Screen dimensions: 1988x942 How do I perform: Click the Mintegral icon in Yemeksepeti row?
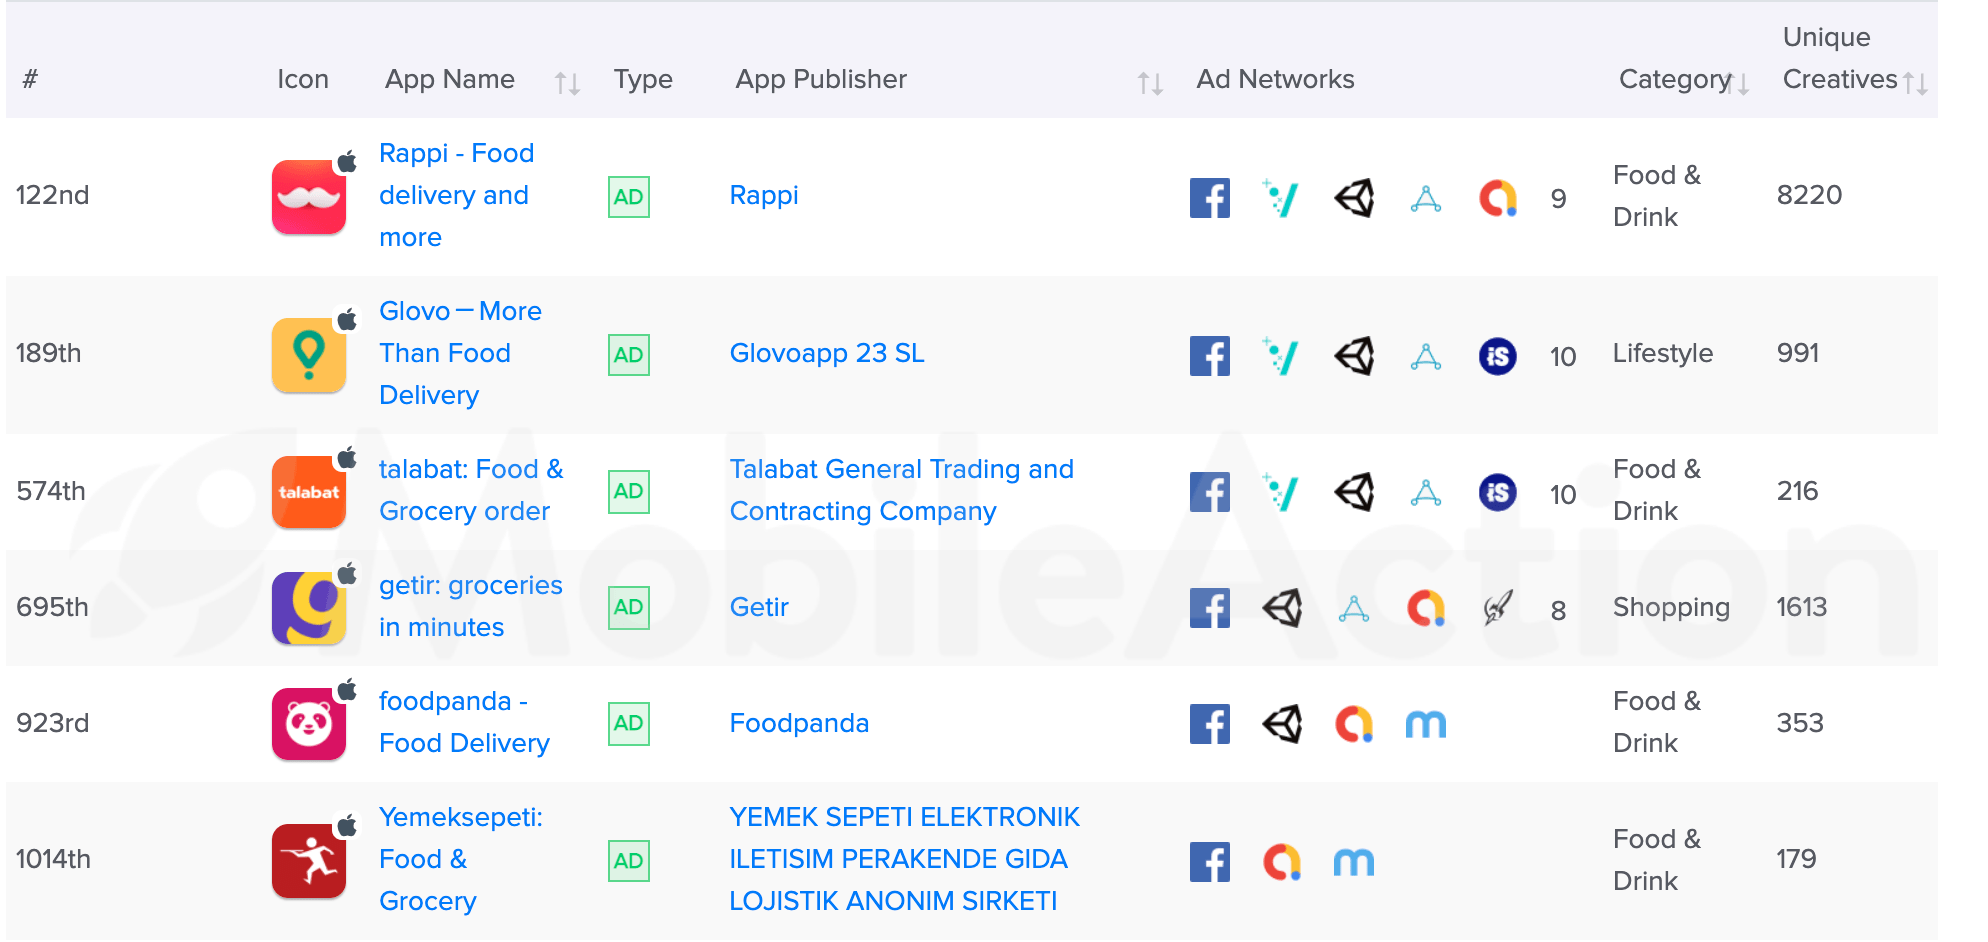click(x=1354, y=862)
